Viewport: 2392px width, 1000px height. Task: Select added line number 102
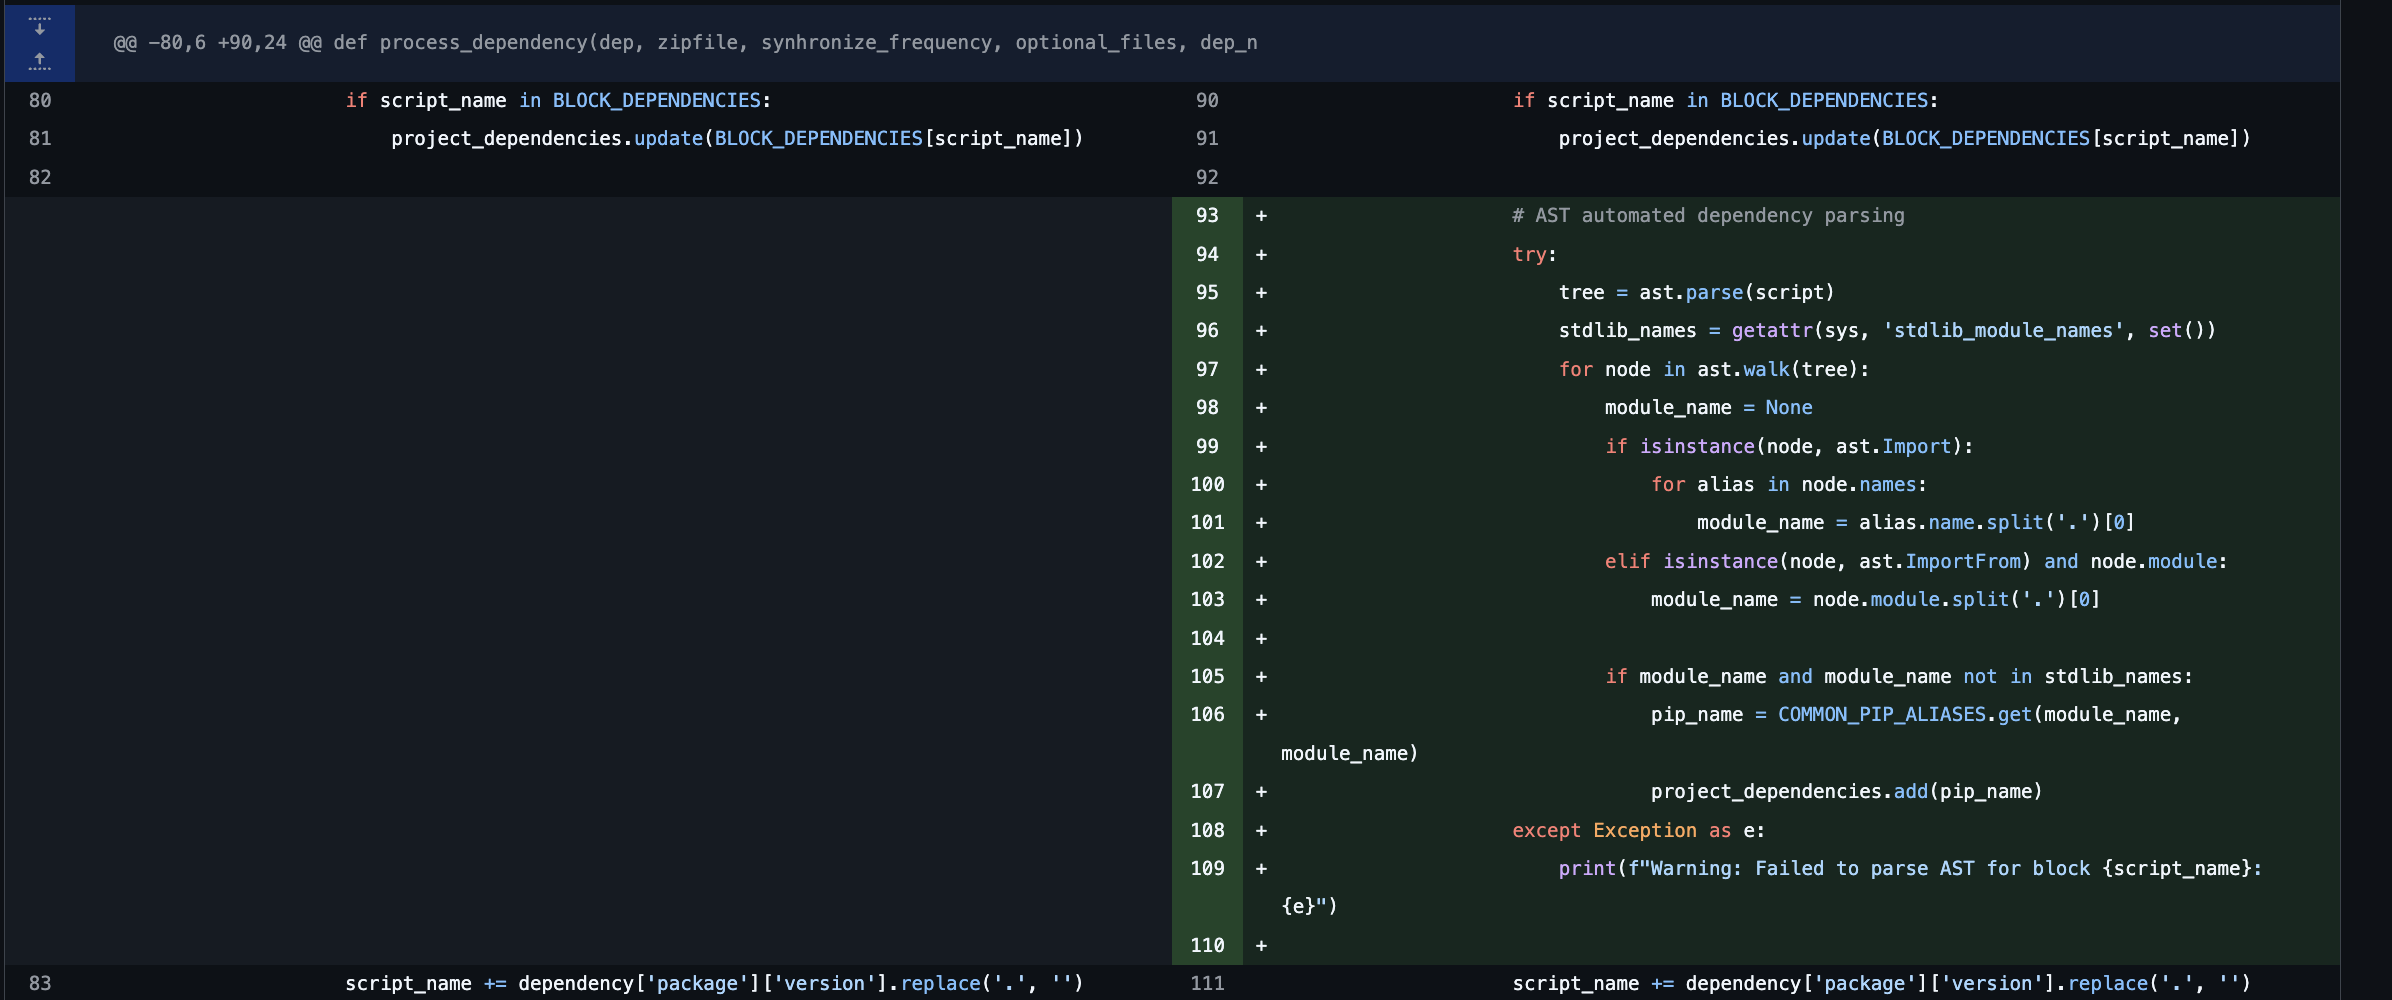point(1207,561)
